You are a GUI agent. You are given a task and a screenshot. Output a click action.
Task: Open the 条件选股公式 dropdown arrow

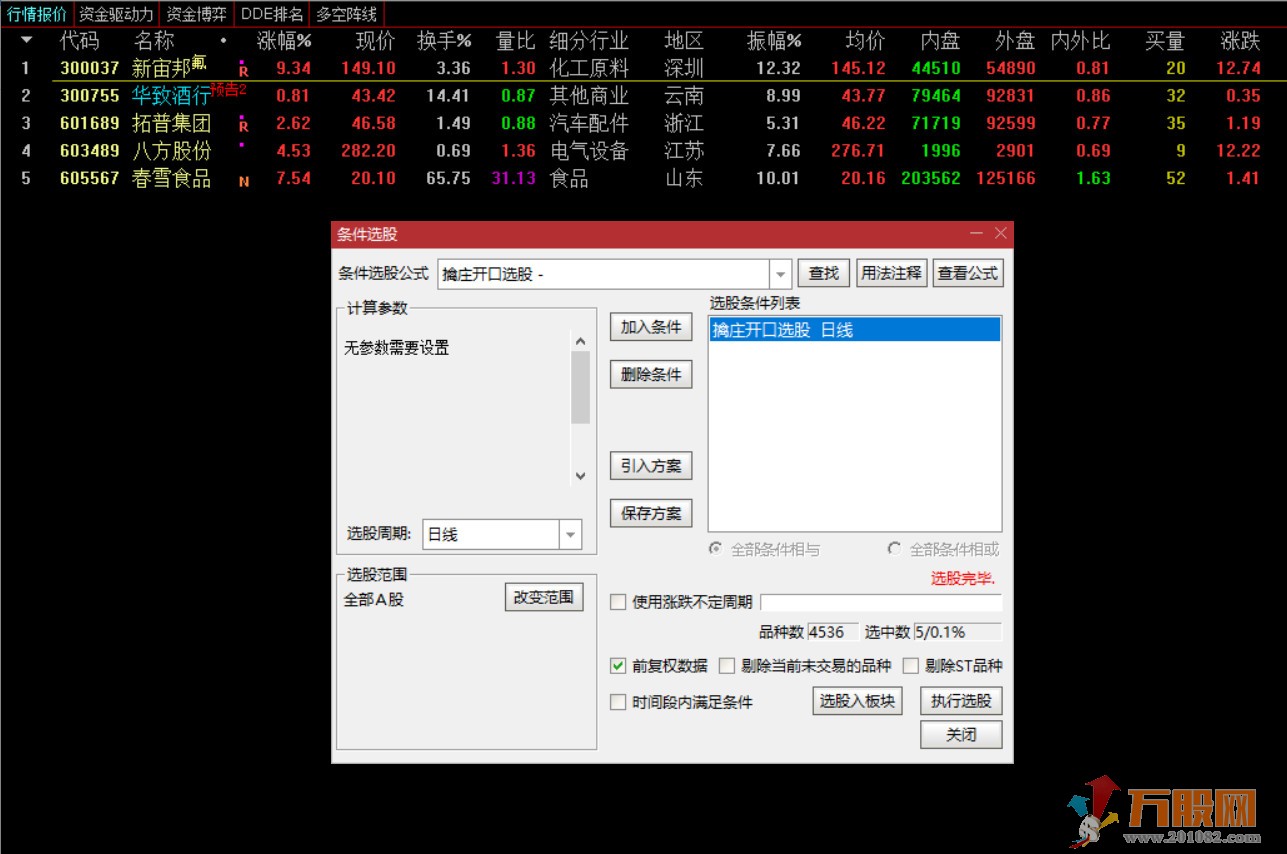click(x=780, y=274)
